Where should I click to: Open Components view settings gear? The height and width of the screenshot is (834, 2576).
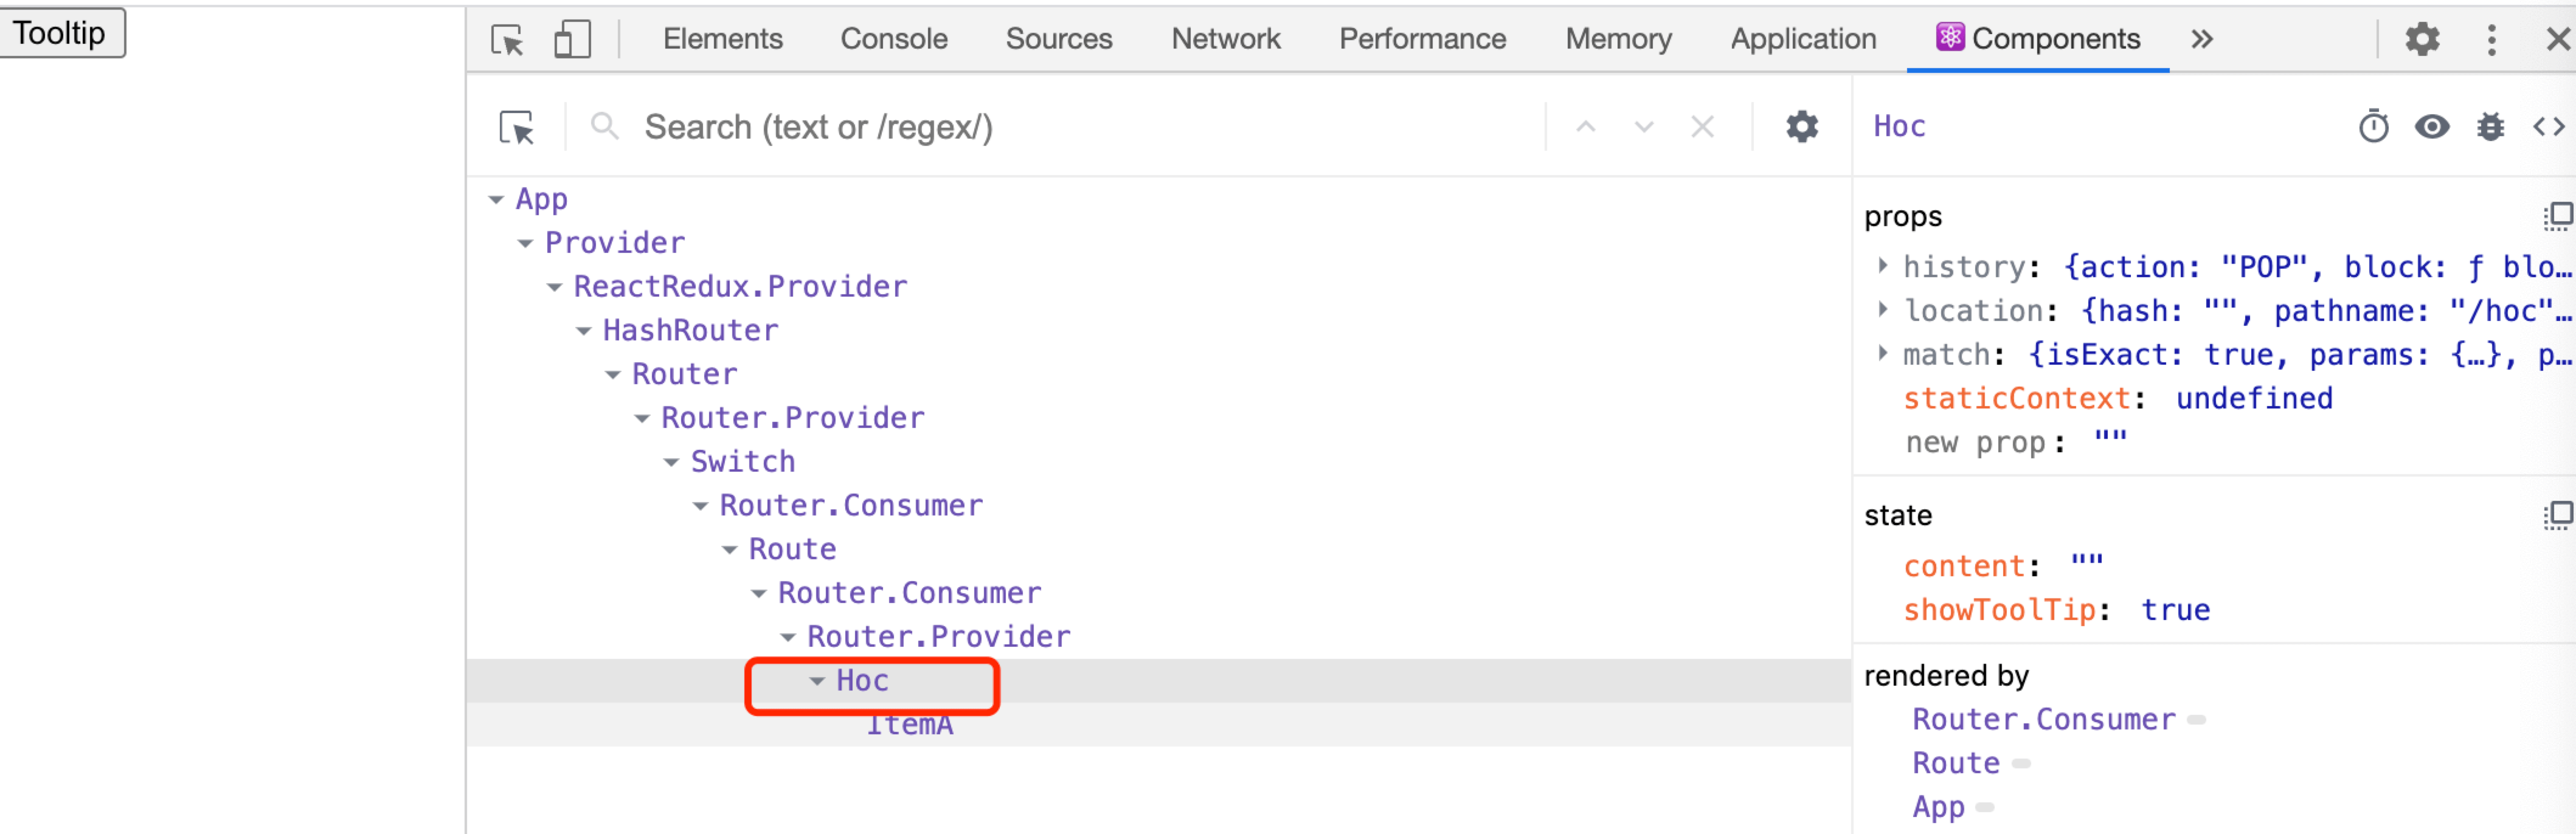(x=1801, y=128)
